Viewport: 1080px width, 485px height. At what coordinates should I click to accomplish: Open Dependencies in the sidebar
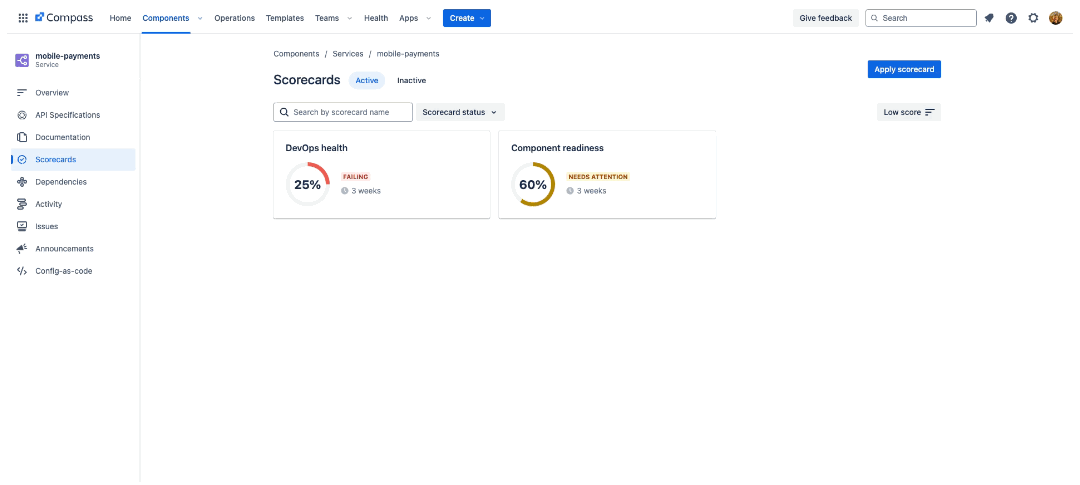pyautogui.click(x=60, y=182)
